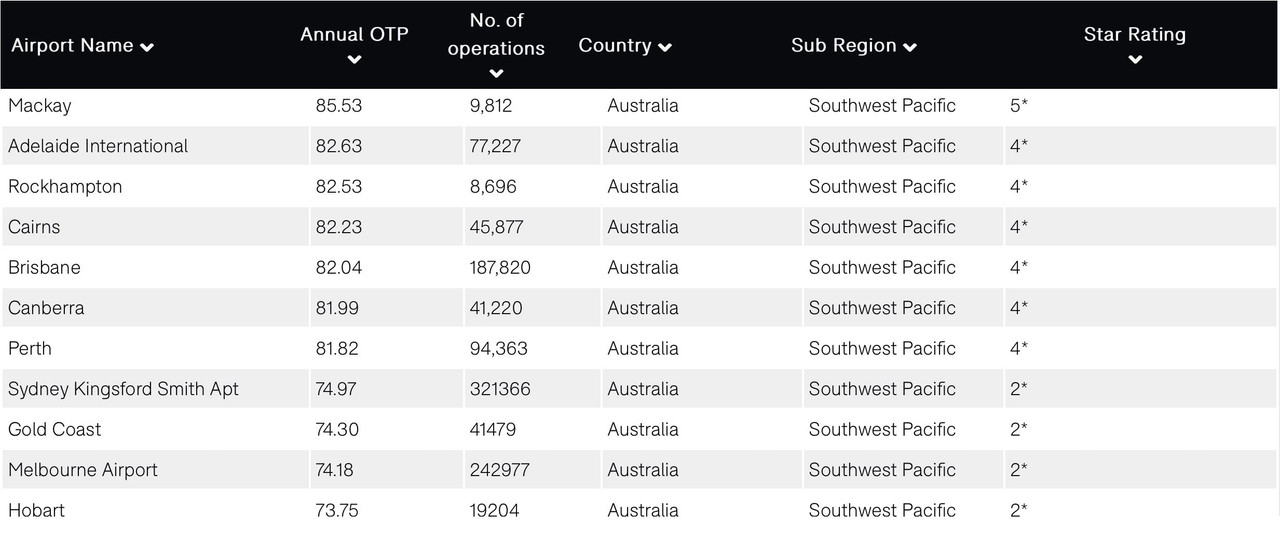Open the Country column chevron

point(665,47)
